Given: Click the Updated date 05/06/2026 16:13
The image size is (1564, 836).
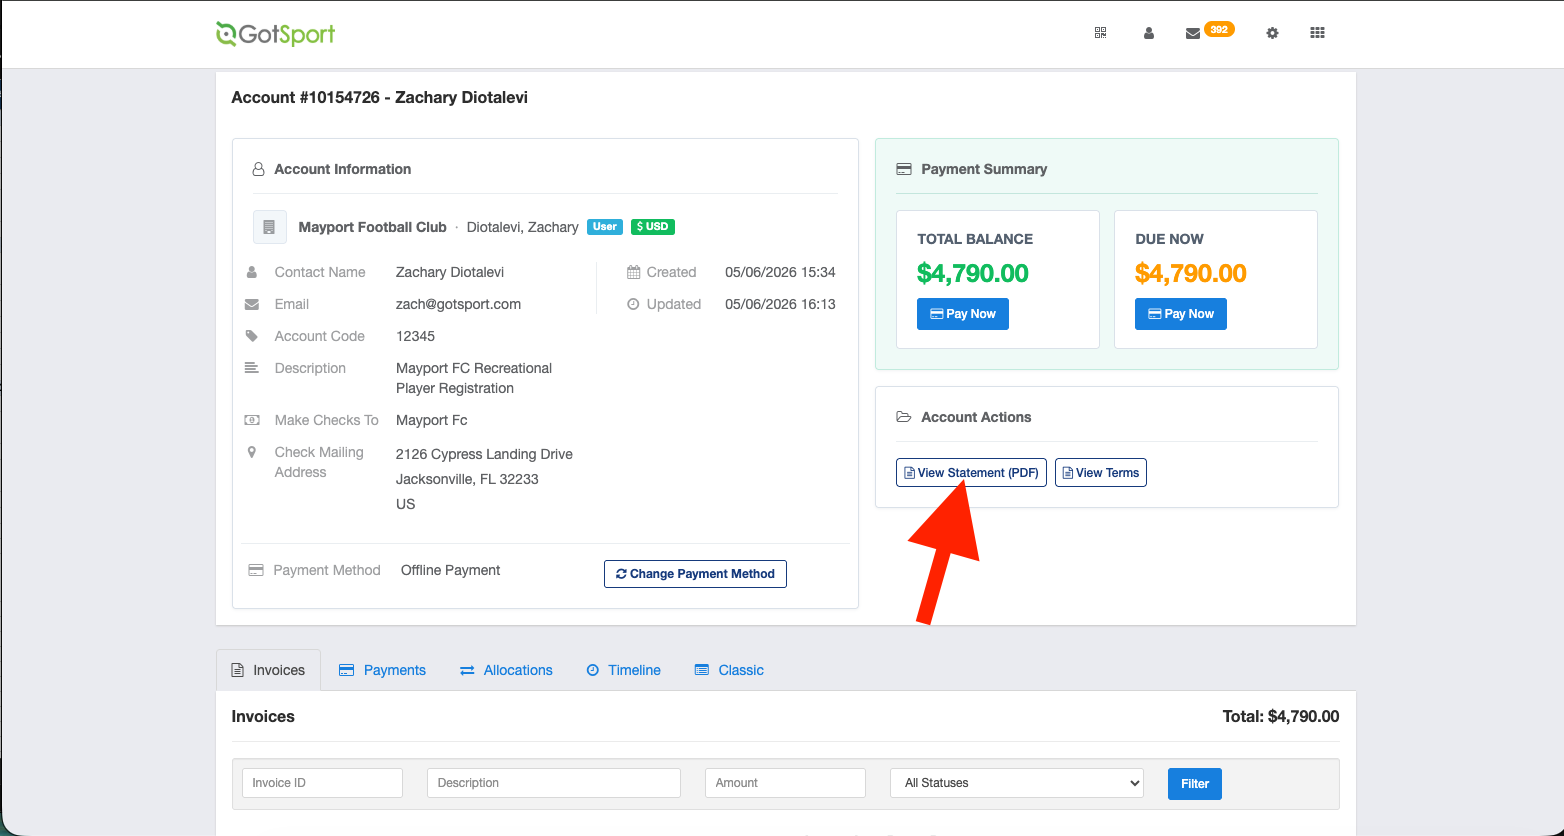Looking at the screenshot, I should tap(780, 304).
